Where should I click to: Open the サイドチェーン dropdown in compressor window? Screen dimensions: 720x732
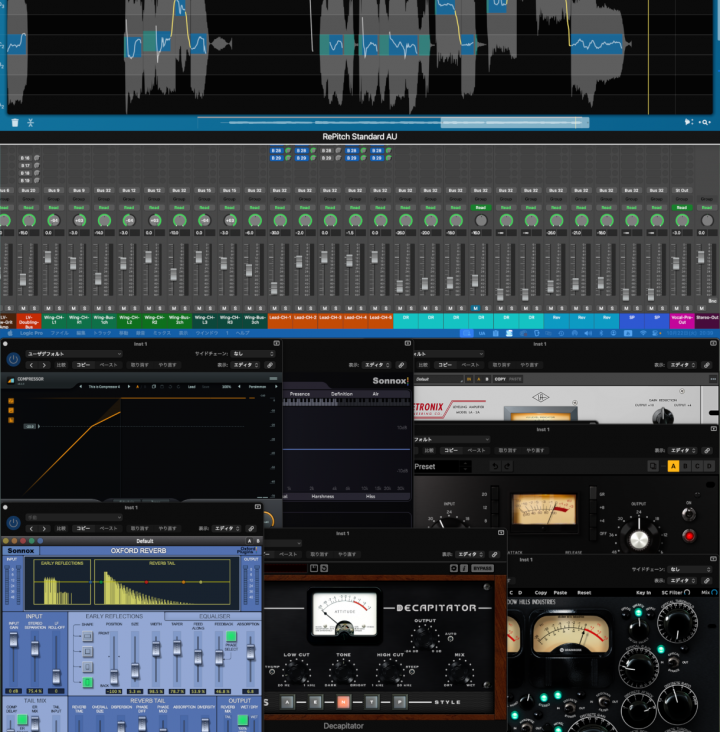coord(250,354)
